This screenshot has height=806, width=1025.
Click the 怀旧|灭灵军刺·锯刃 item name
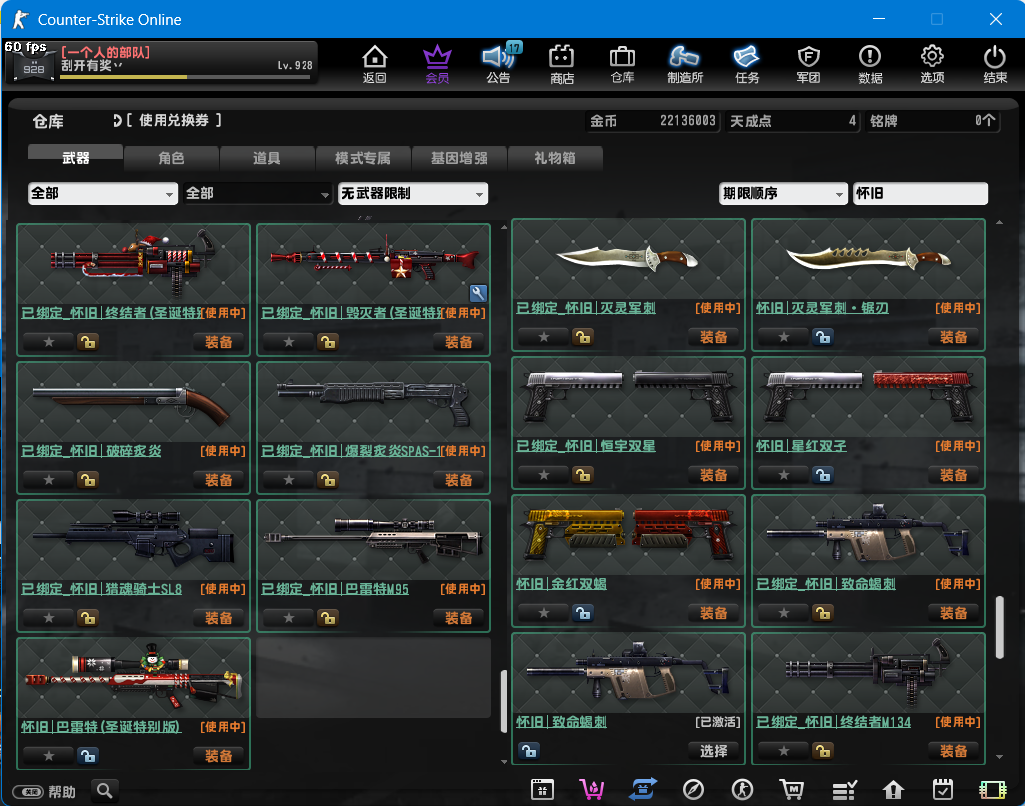pos(822,308)
